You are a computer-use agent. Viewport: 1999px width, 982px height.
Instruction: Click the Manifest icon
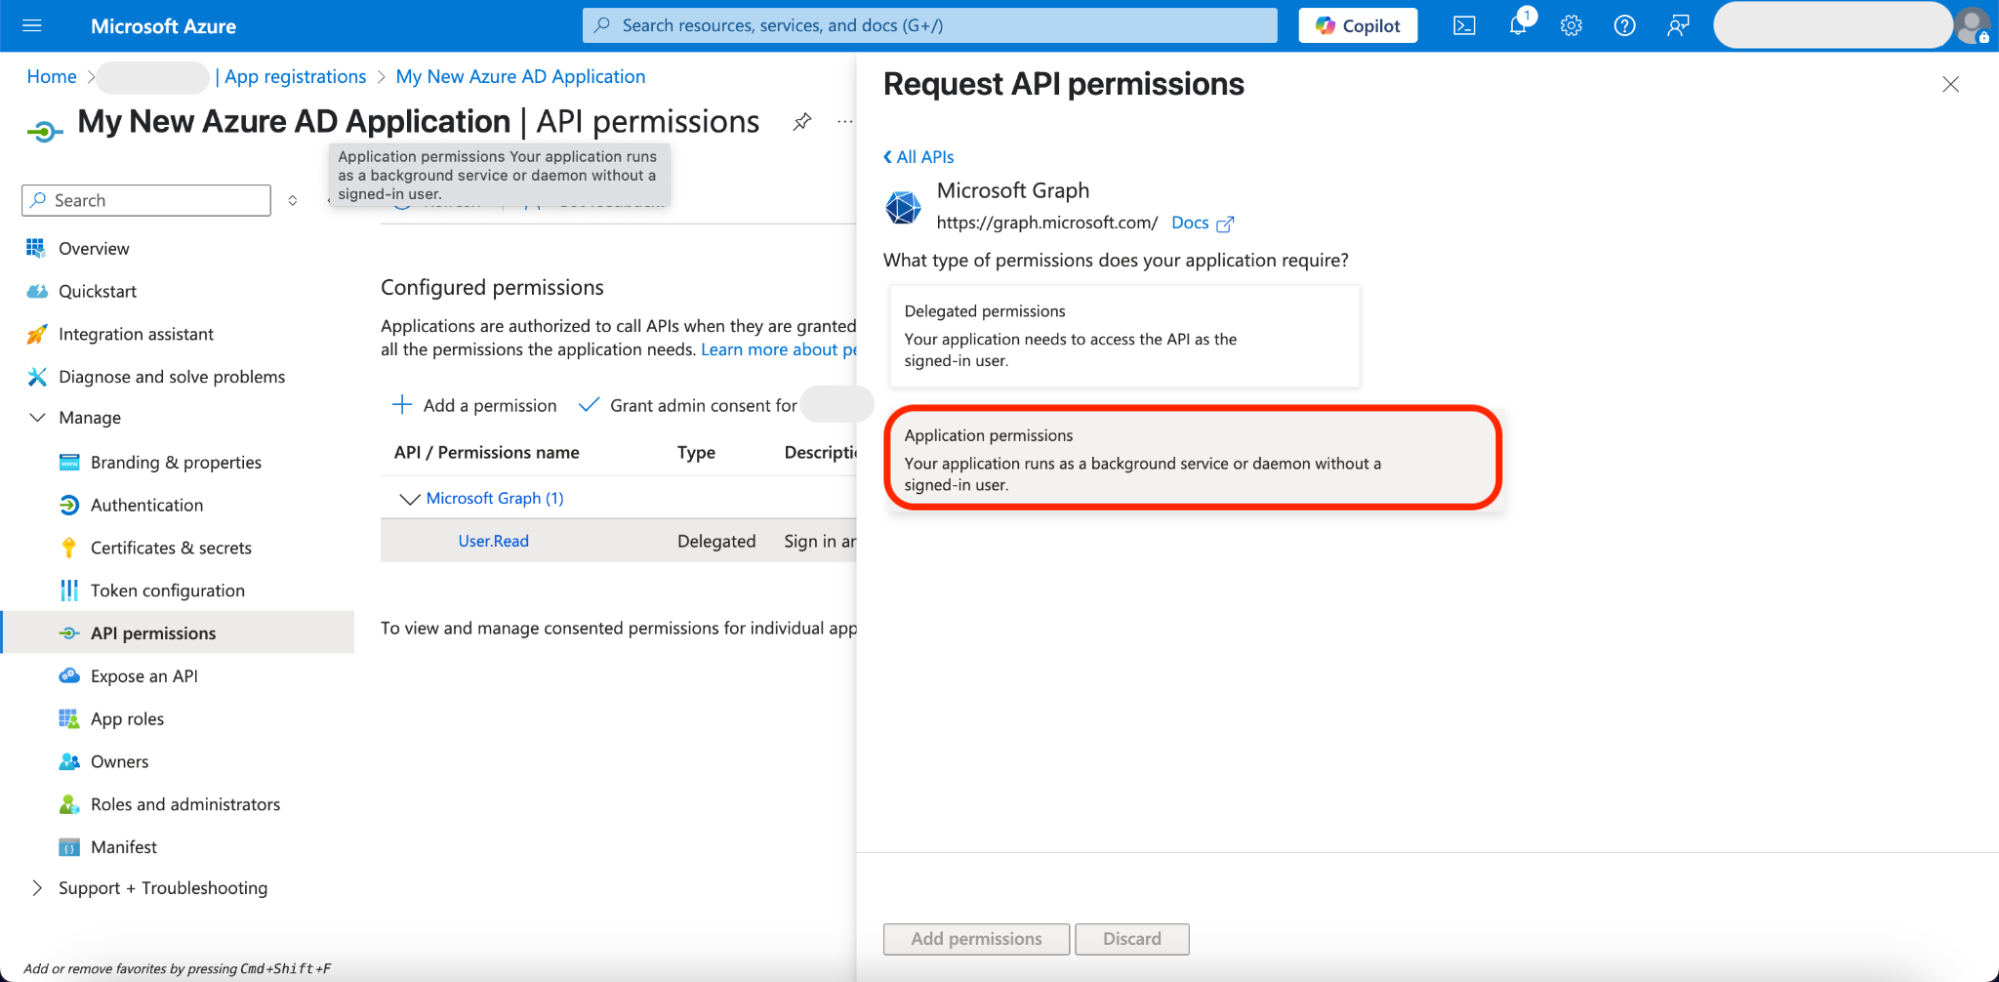[69, 847]
